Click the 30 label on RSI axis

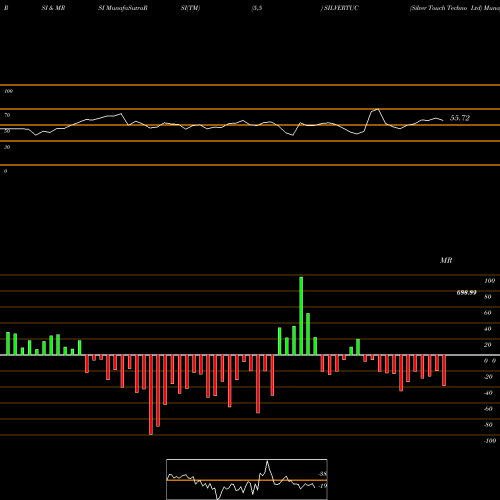click(7, 147)
